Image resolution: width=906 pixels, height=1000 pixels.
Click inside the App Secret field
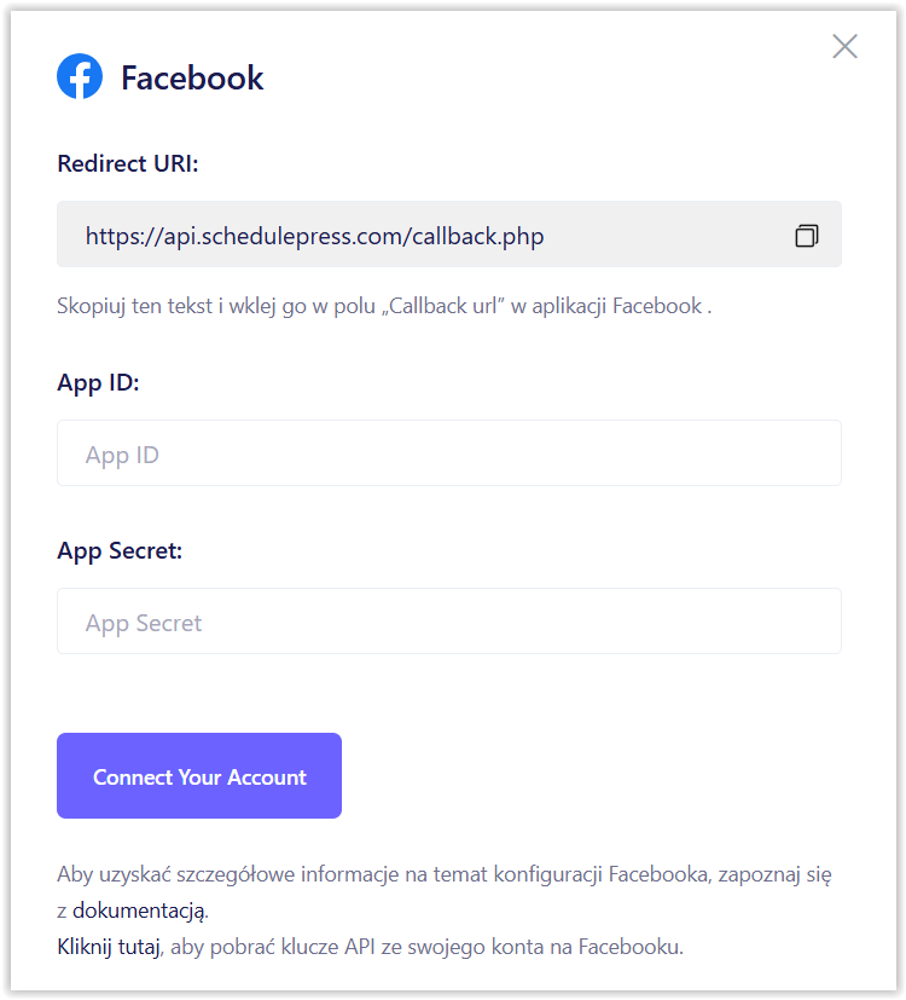pos(450,621)
